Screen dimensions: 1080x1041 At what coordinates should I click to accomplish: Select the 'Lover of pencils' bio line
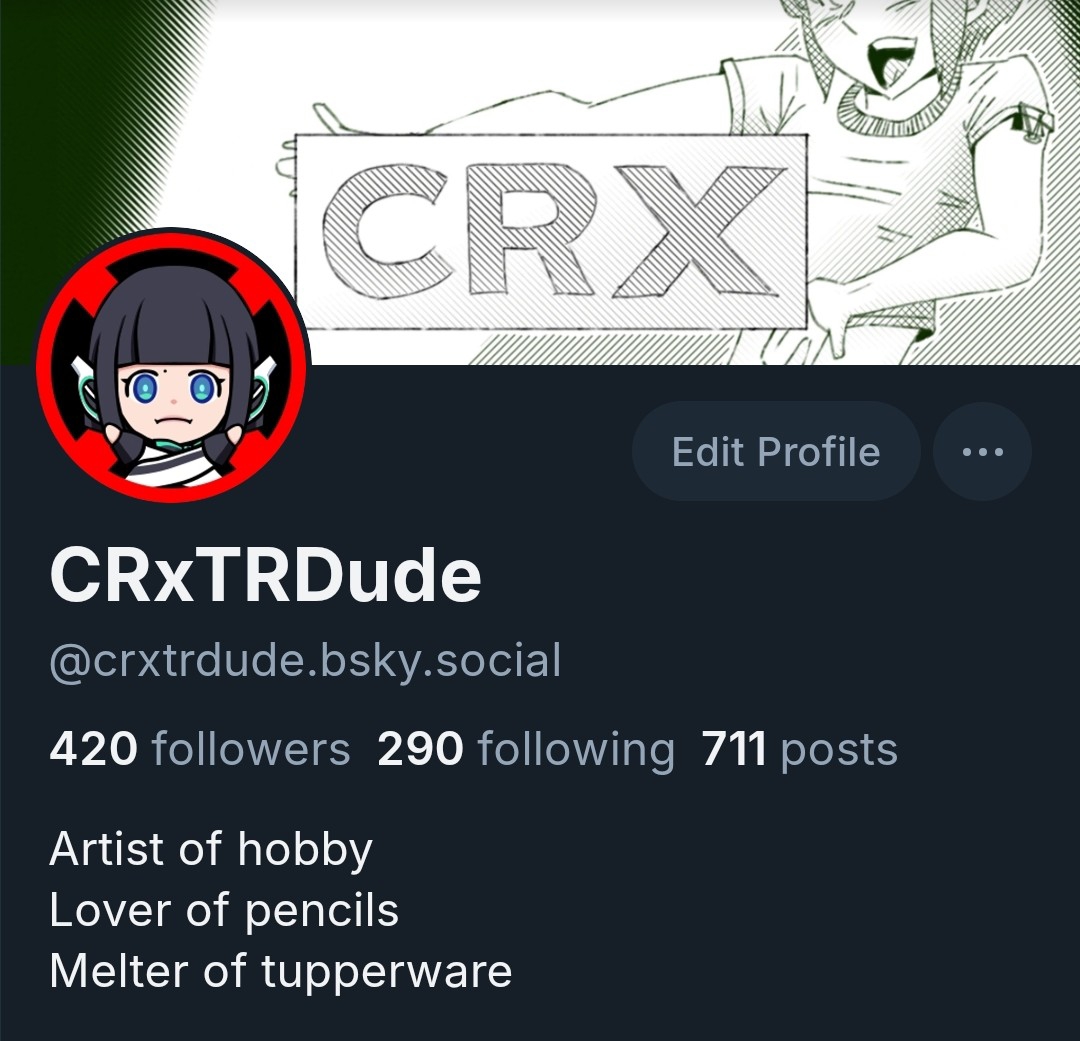click(224, 910)
